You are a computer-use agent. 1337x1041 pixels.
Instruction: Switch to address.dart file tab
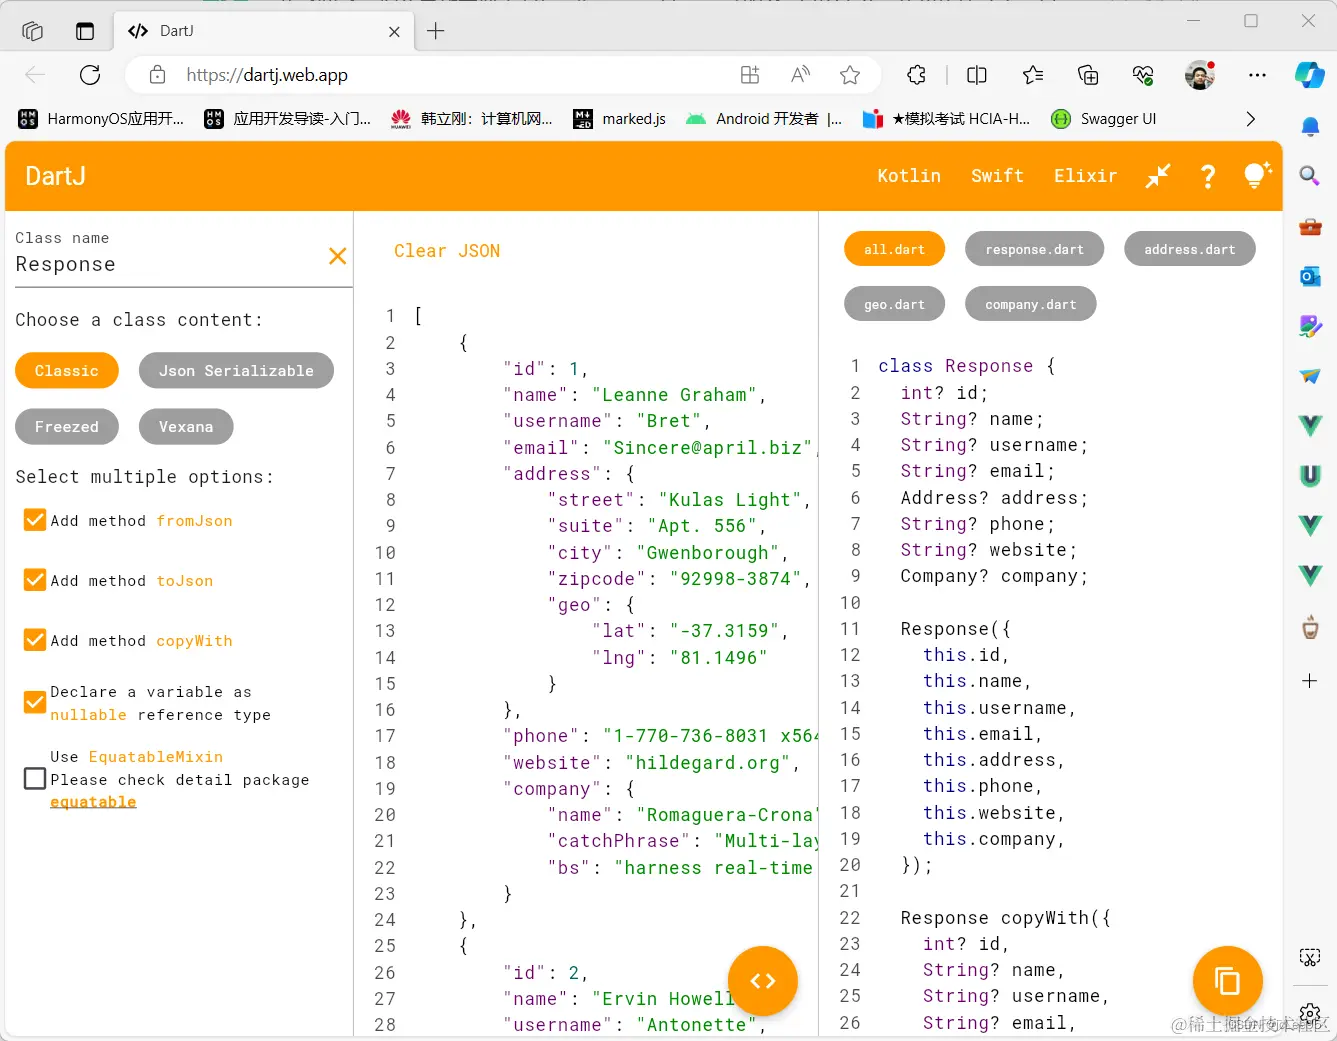point(1189,249)
